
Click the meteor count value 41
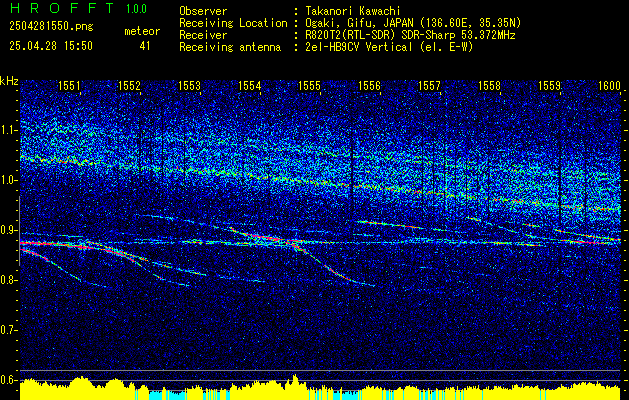click(145, 46)
